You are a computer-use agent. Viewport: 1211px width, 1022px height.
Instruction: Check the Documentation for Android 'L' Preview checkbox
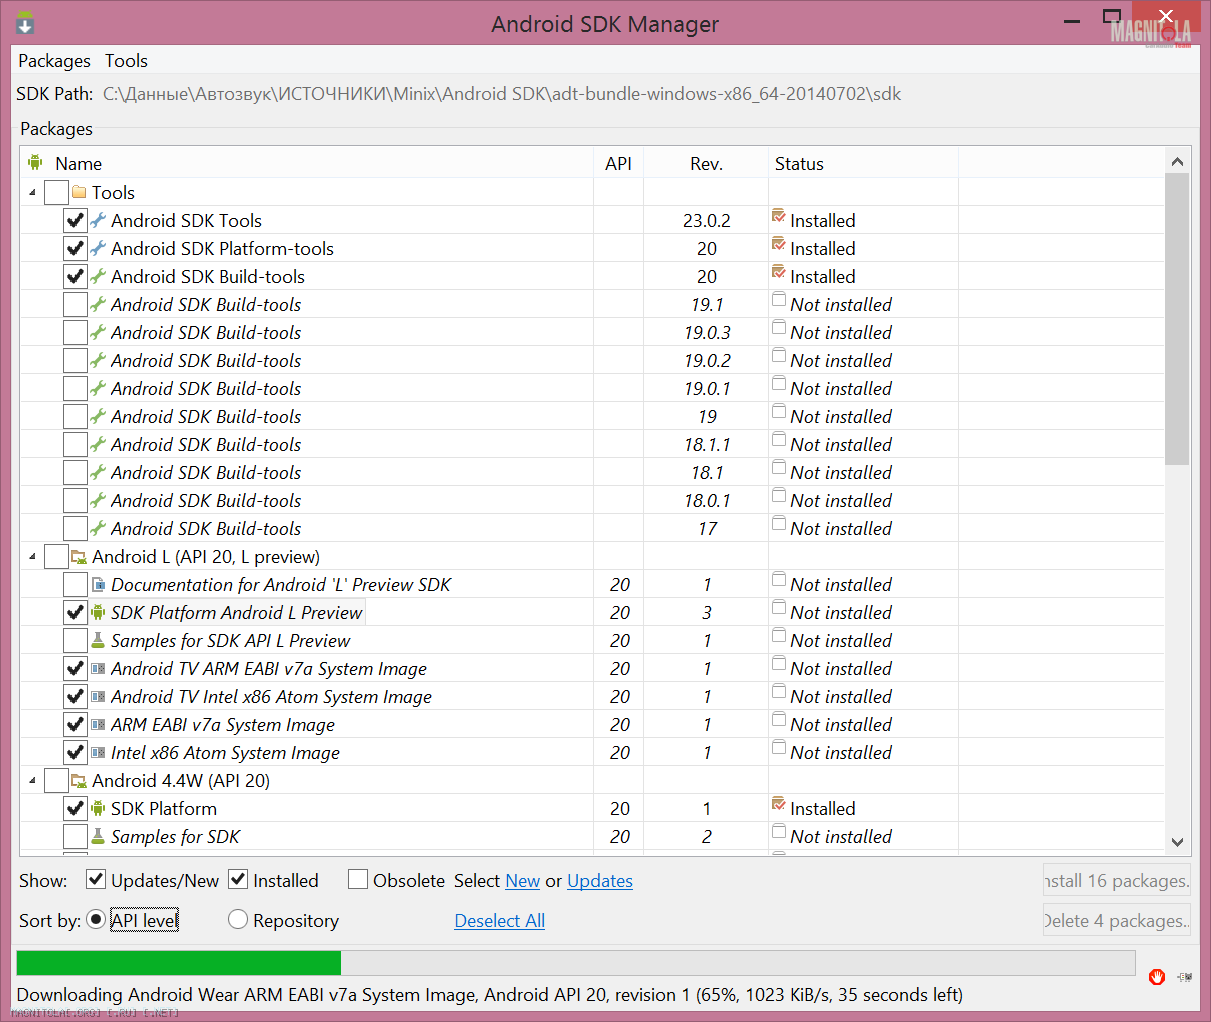[75, 584]
